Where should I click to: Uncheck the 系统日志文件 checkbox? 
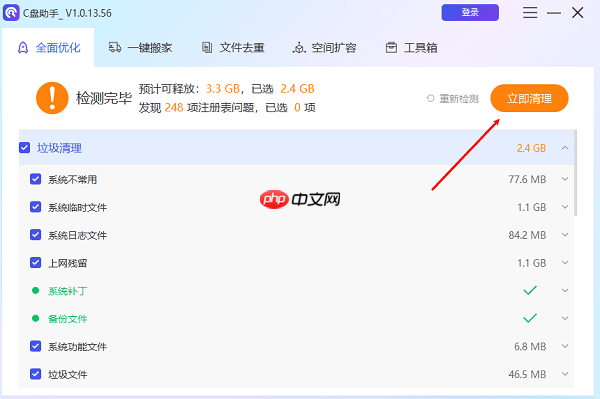(x=36, y=235)
